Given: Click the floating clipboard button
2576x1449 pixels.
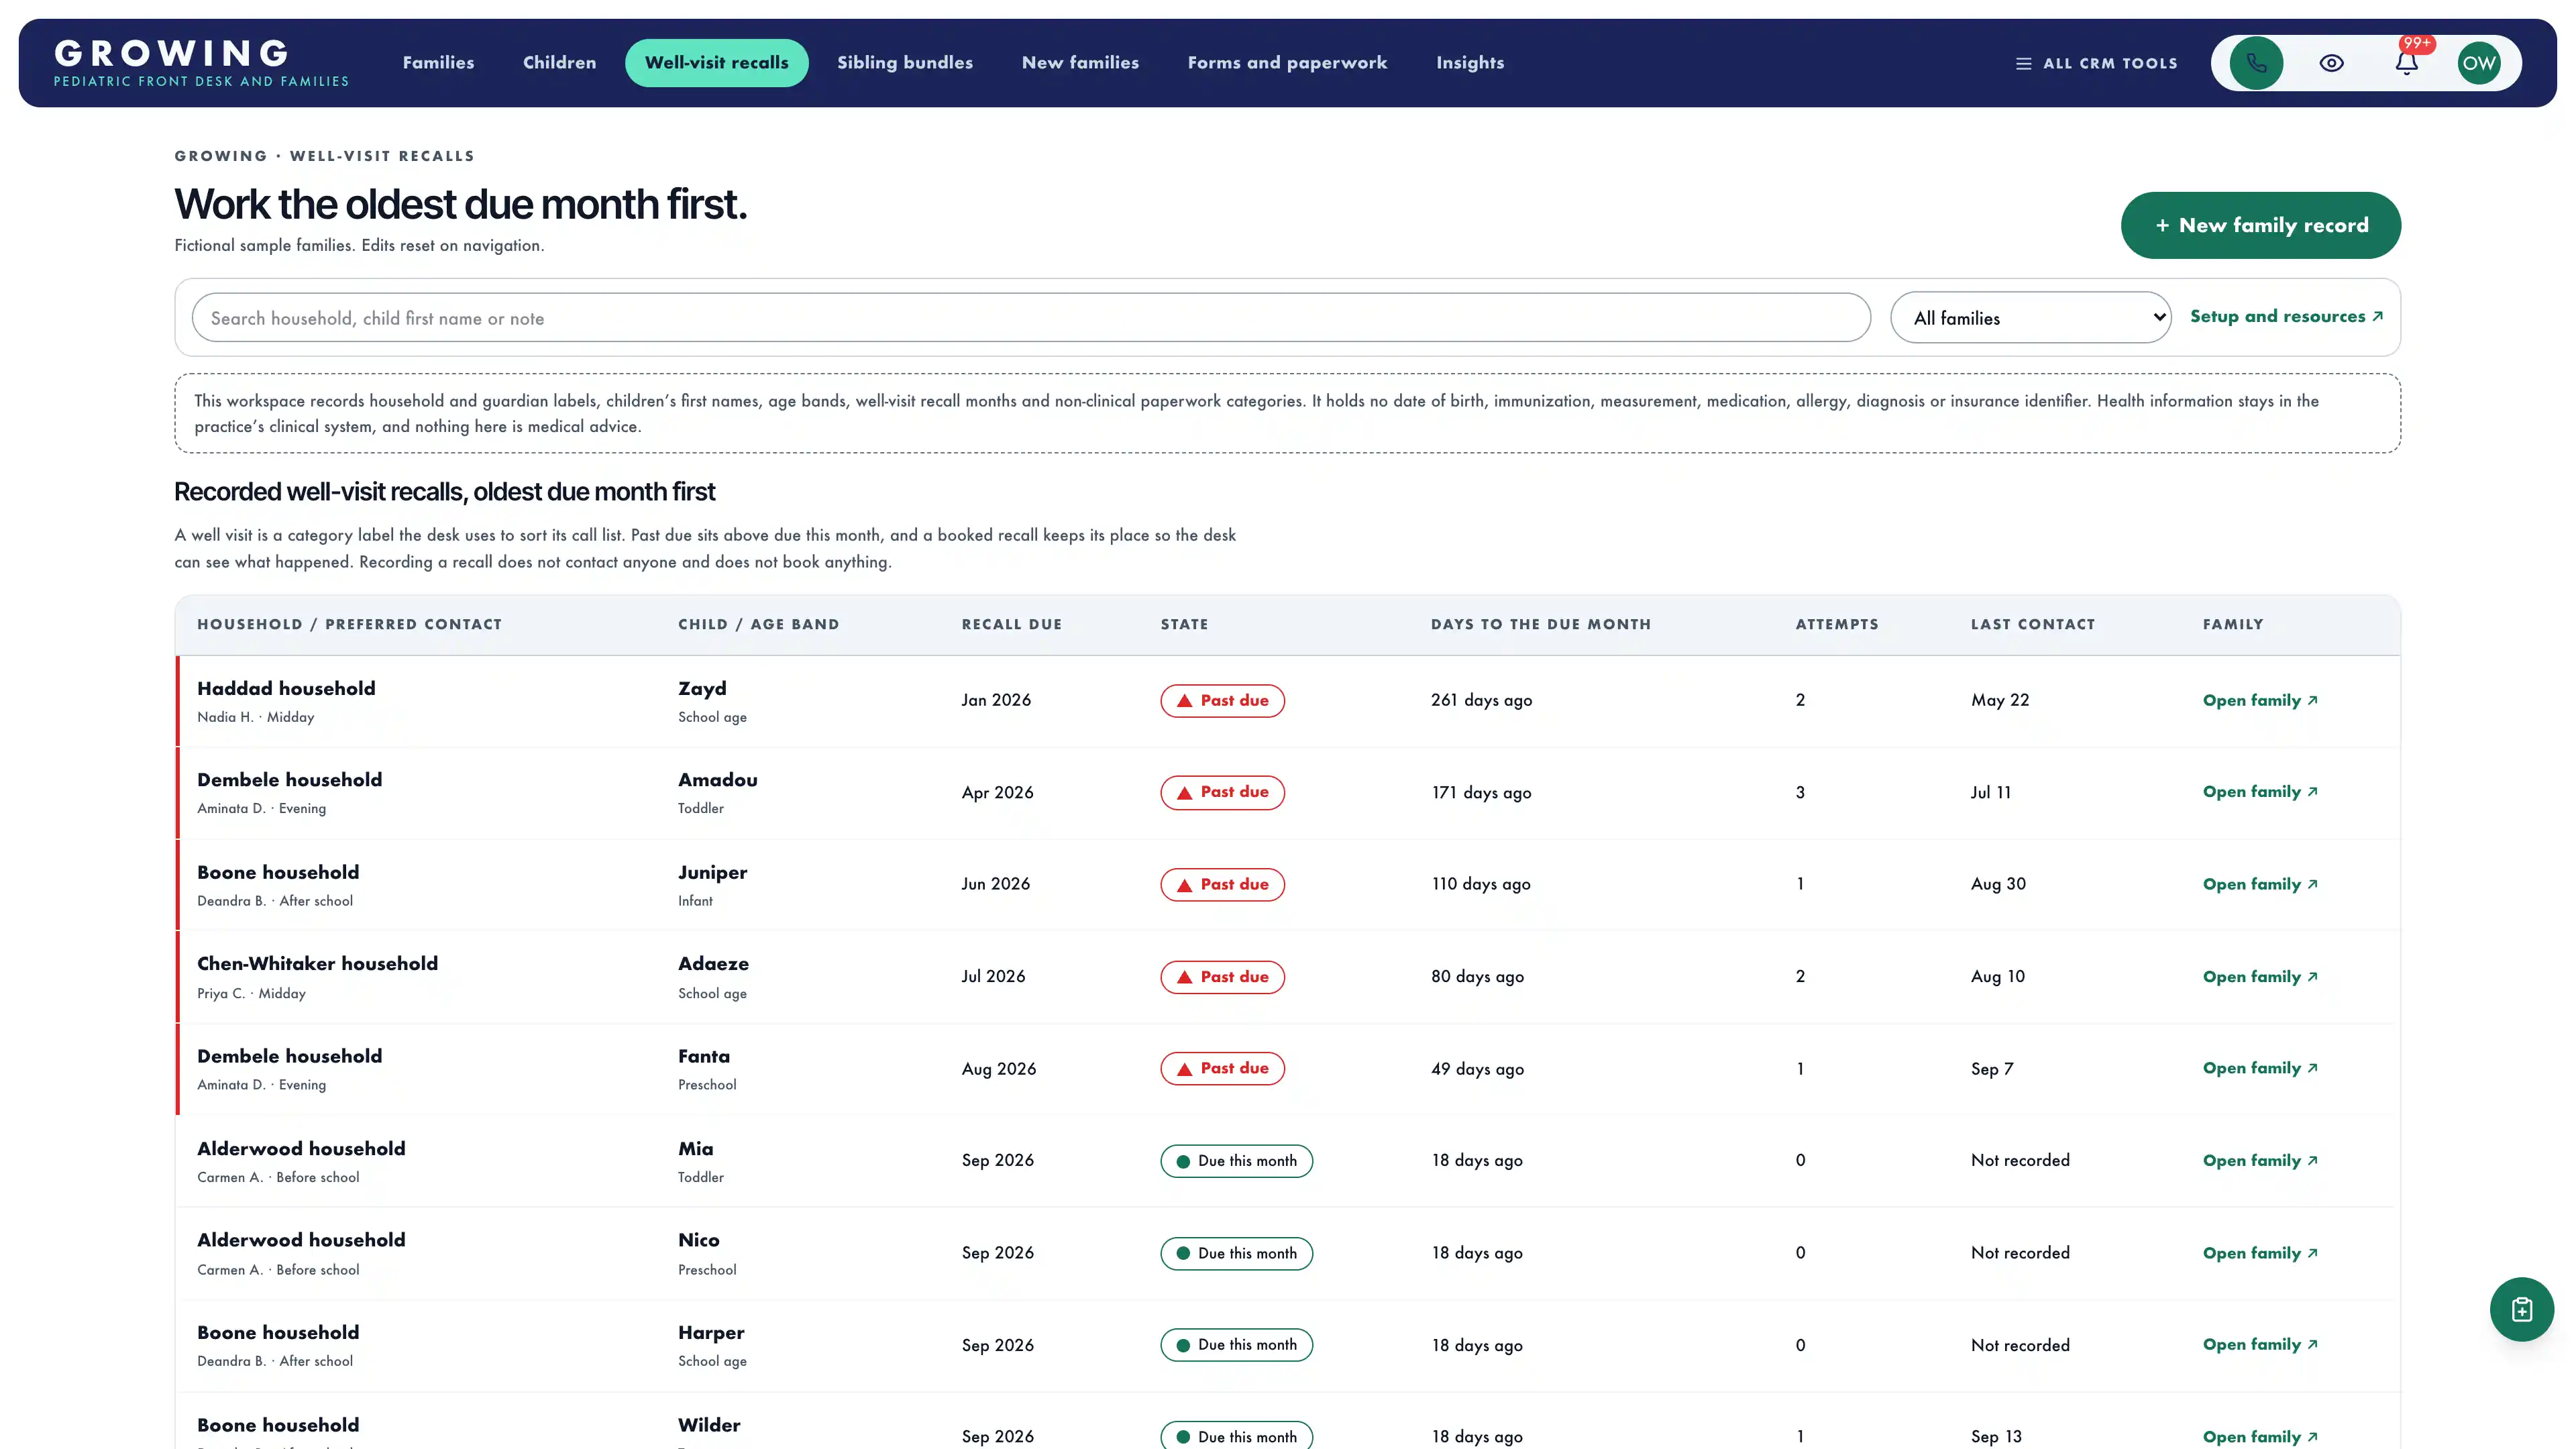Looking at the screenshot, I should [x=2521, y=1309].
